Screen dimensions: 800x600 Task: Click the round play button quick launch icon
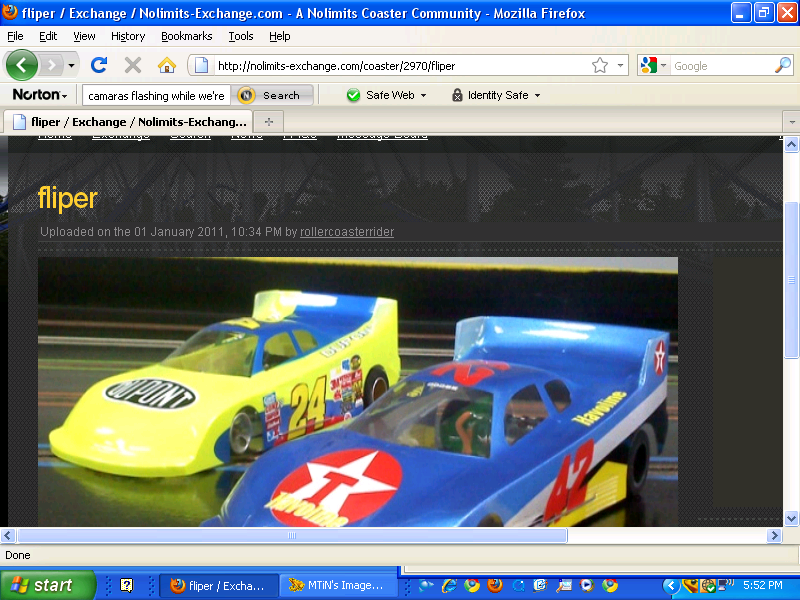tap(587, 585)
